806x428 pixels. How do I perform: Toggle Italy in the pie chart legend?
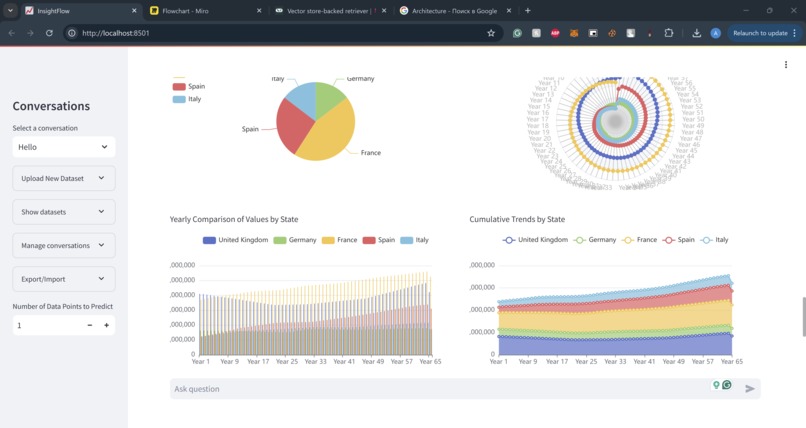pos(187,99)
